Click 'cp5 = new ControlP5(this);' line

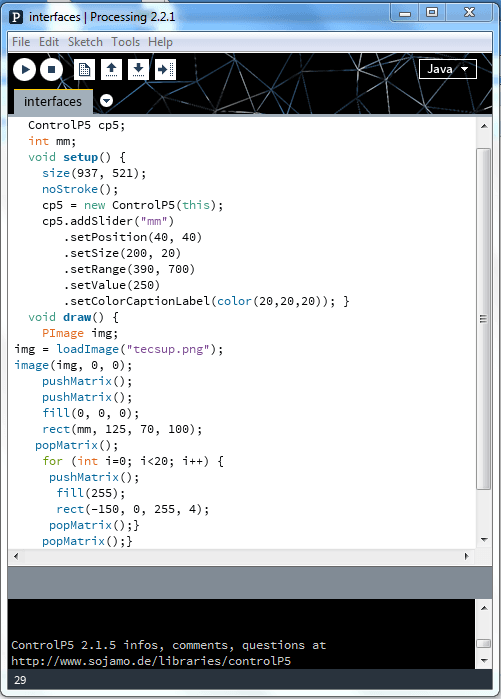coord(132,205)
